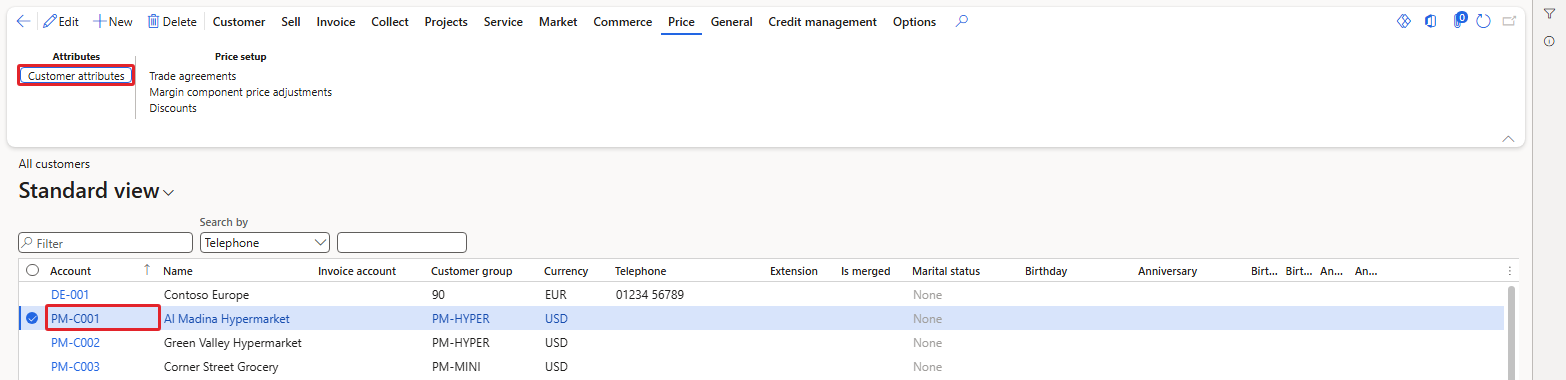Click the sort arrow in Account column header

(147, 270)
